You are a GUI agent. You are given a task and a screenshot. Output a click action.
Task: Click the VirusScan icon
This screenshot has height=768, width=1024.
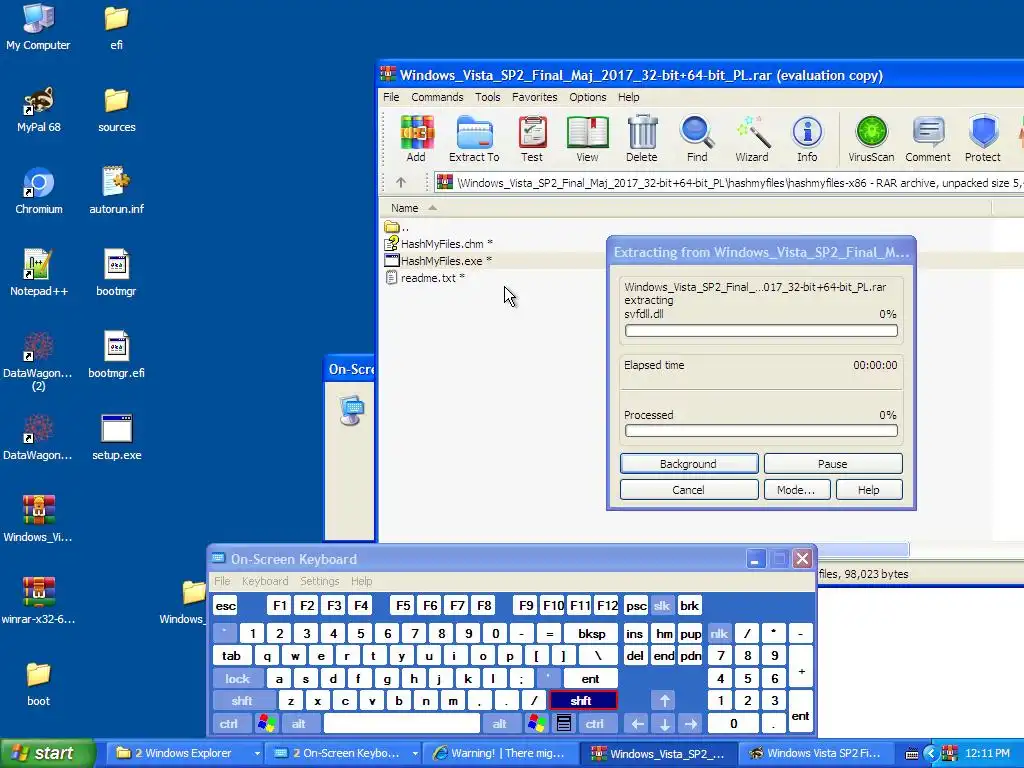tap(871, 138)
